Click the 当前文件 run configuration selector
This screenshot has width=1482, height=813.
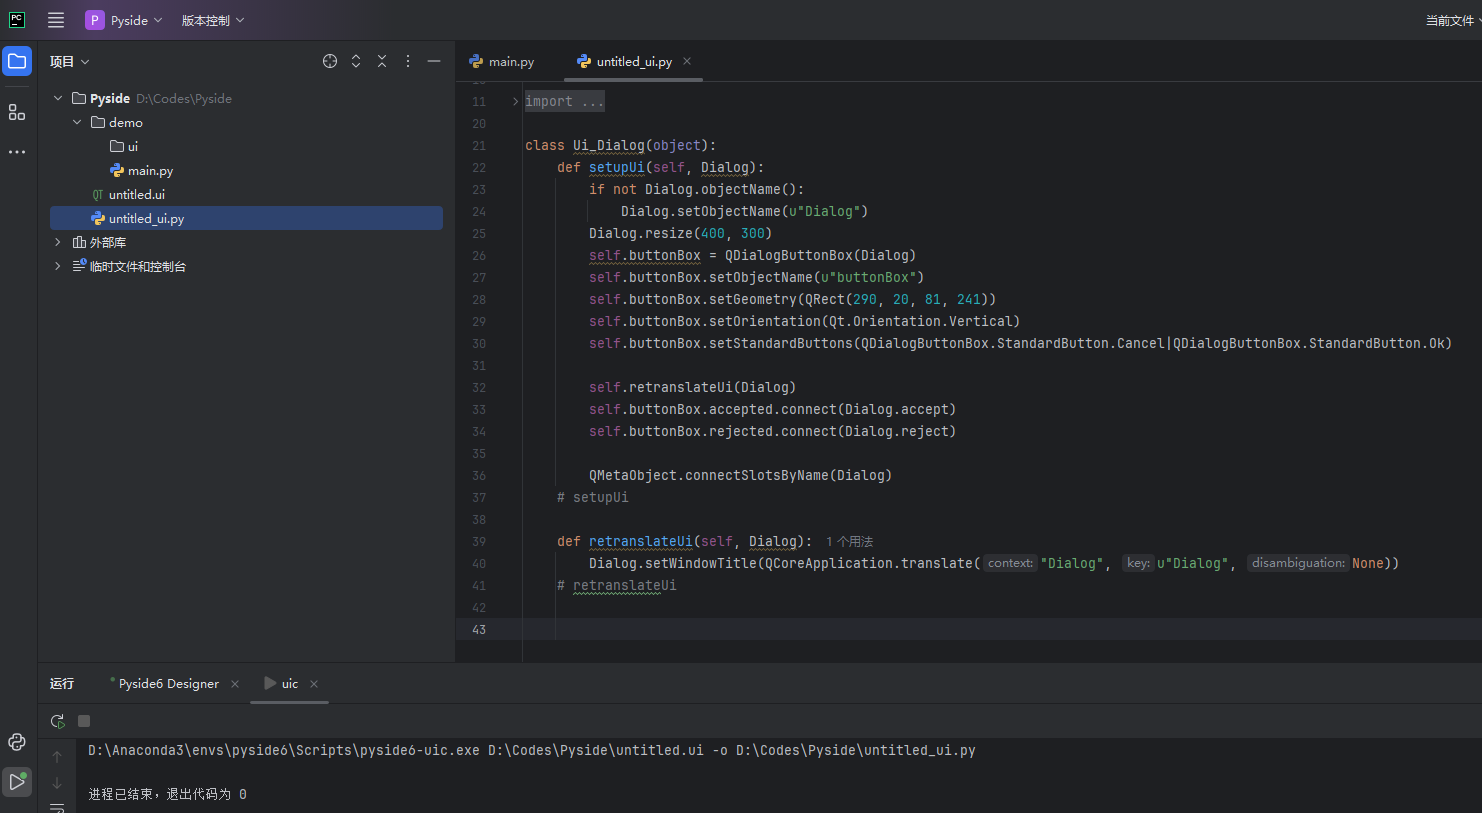[x=1452, y=20]
